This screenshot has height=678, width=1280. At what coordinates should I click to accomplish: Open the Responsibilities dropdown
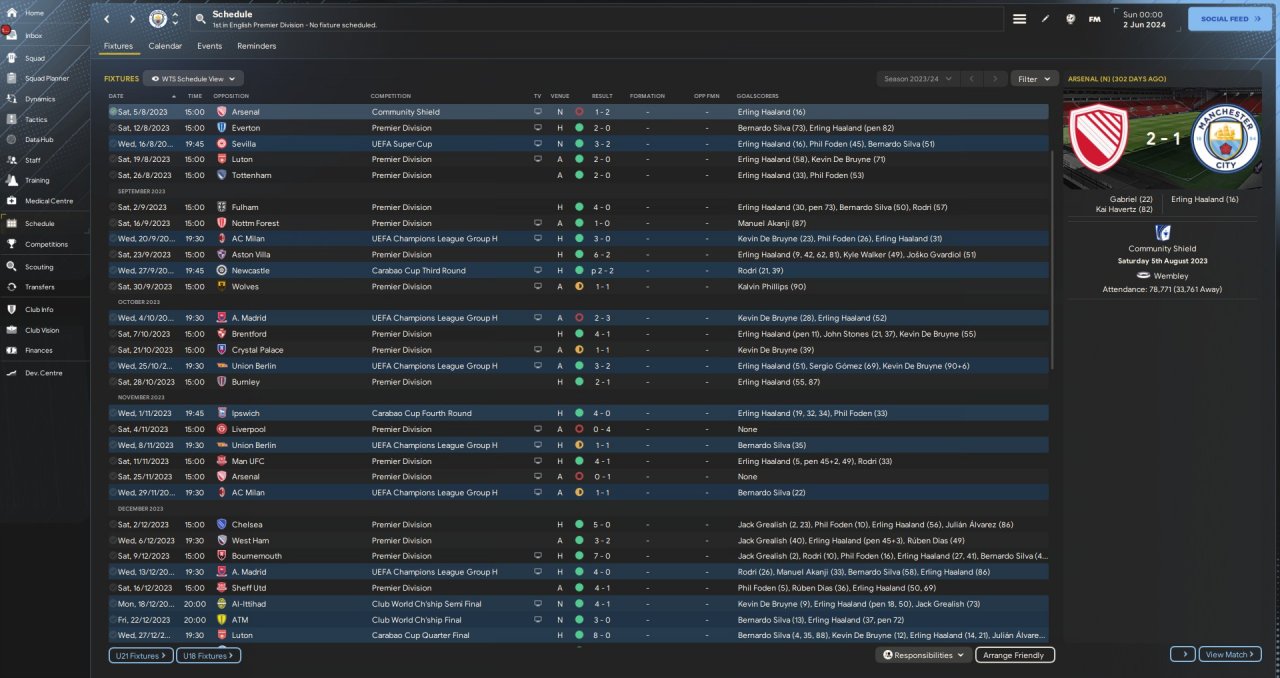click(924, 655)
